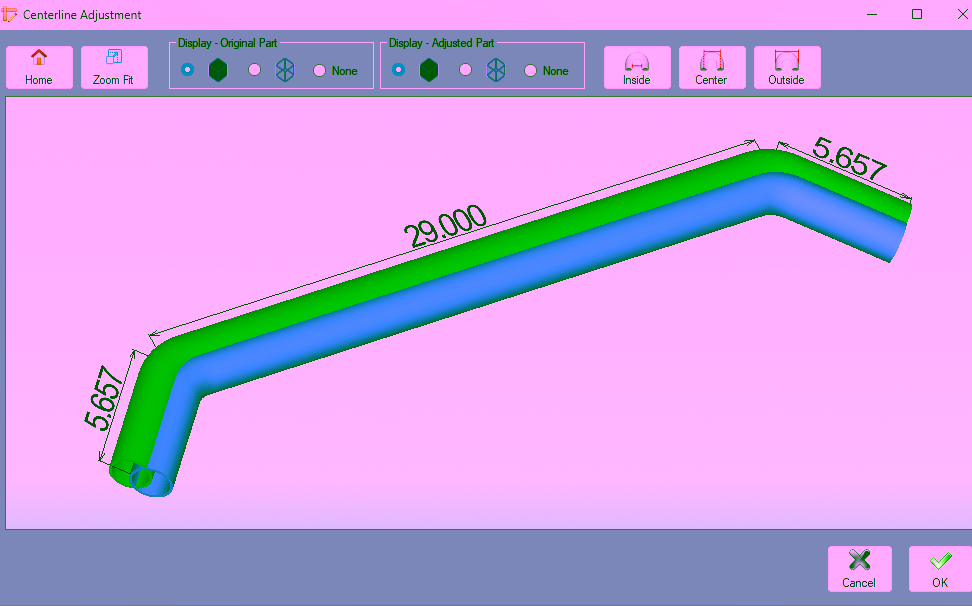Select None radio for Original Part
Image resolution: width=972 pixels, height=606 pixels.
319,71
